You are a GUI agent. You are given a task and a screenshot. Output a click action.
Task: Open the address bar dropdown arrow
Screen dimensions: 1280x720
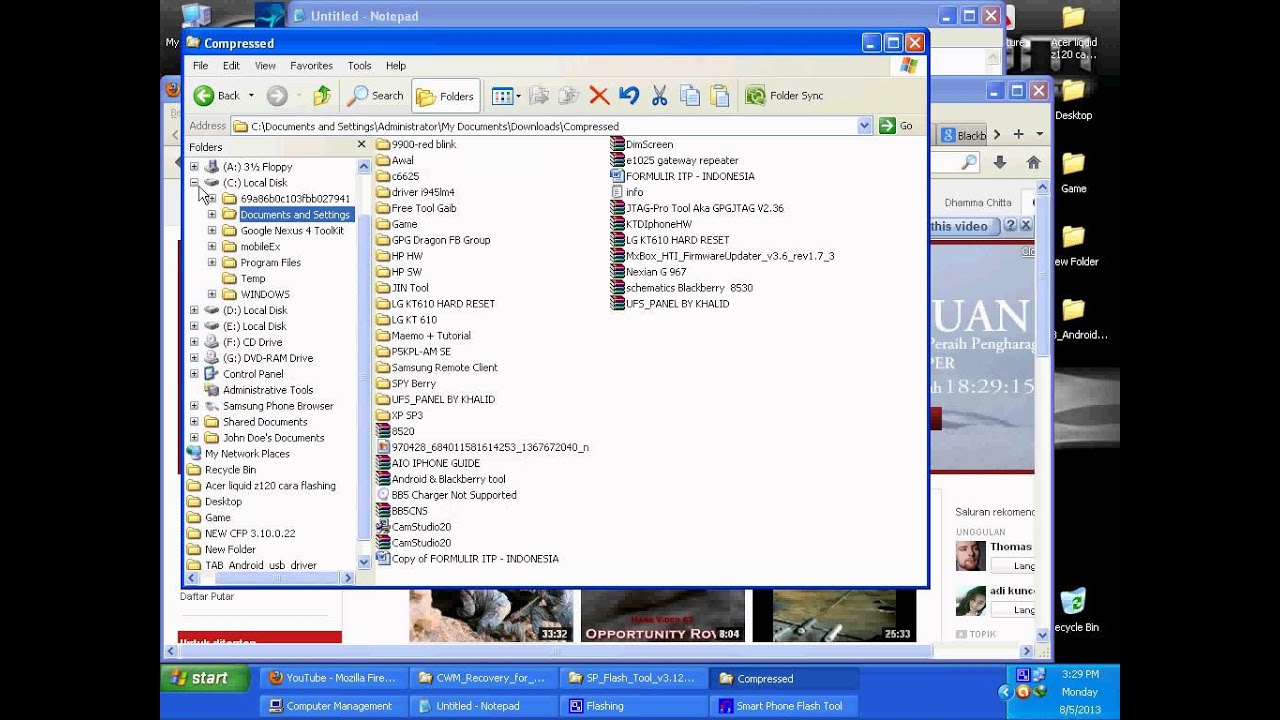[864, 126]
